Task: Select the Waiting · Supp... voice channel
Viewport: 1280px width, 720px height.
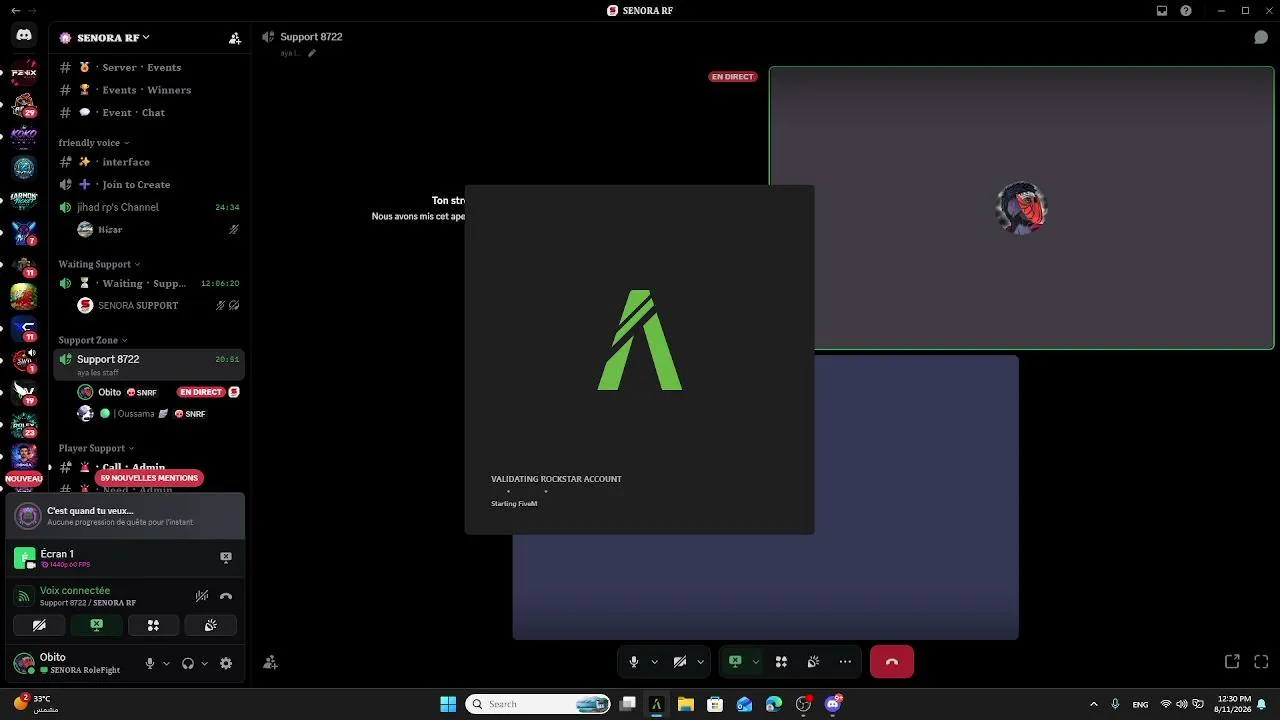Action: pos(149,283)
